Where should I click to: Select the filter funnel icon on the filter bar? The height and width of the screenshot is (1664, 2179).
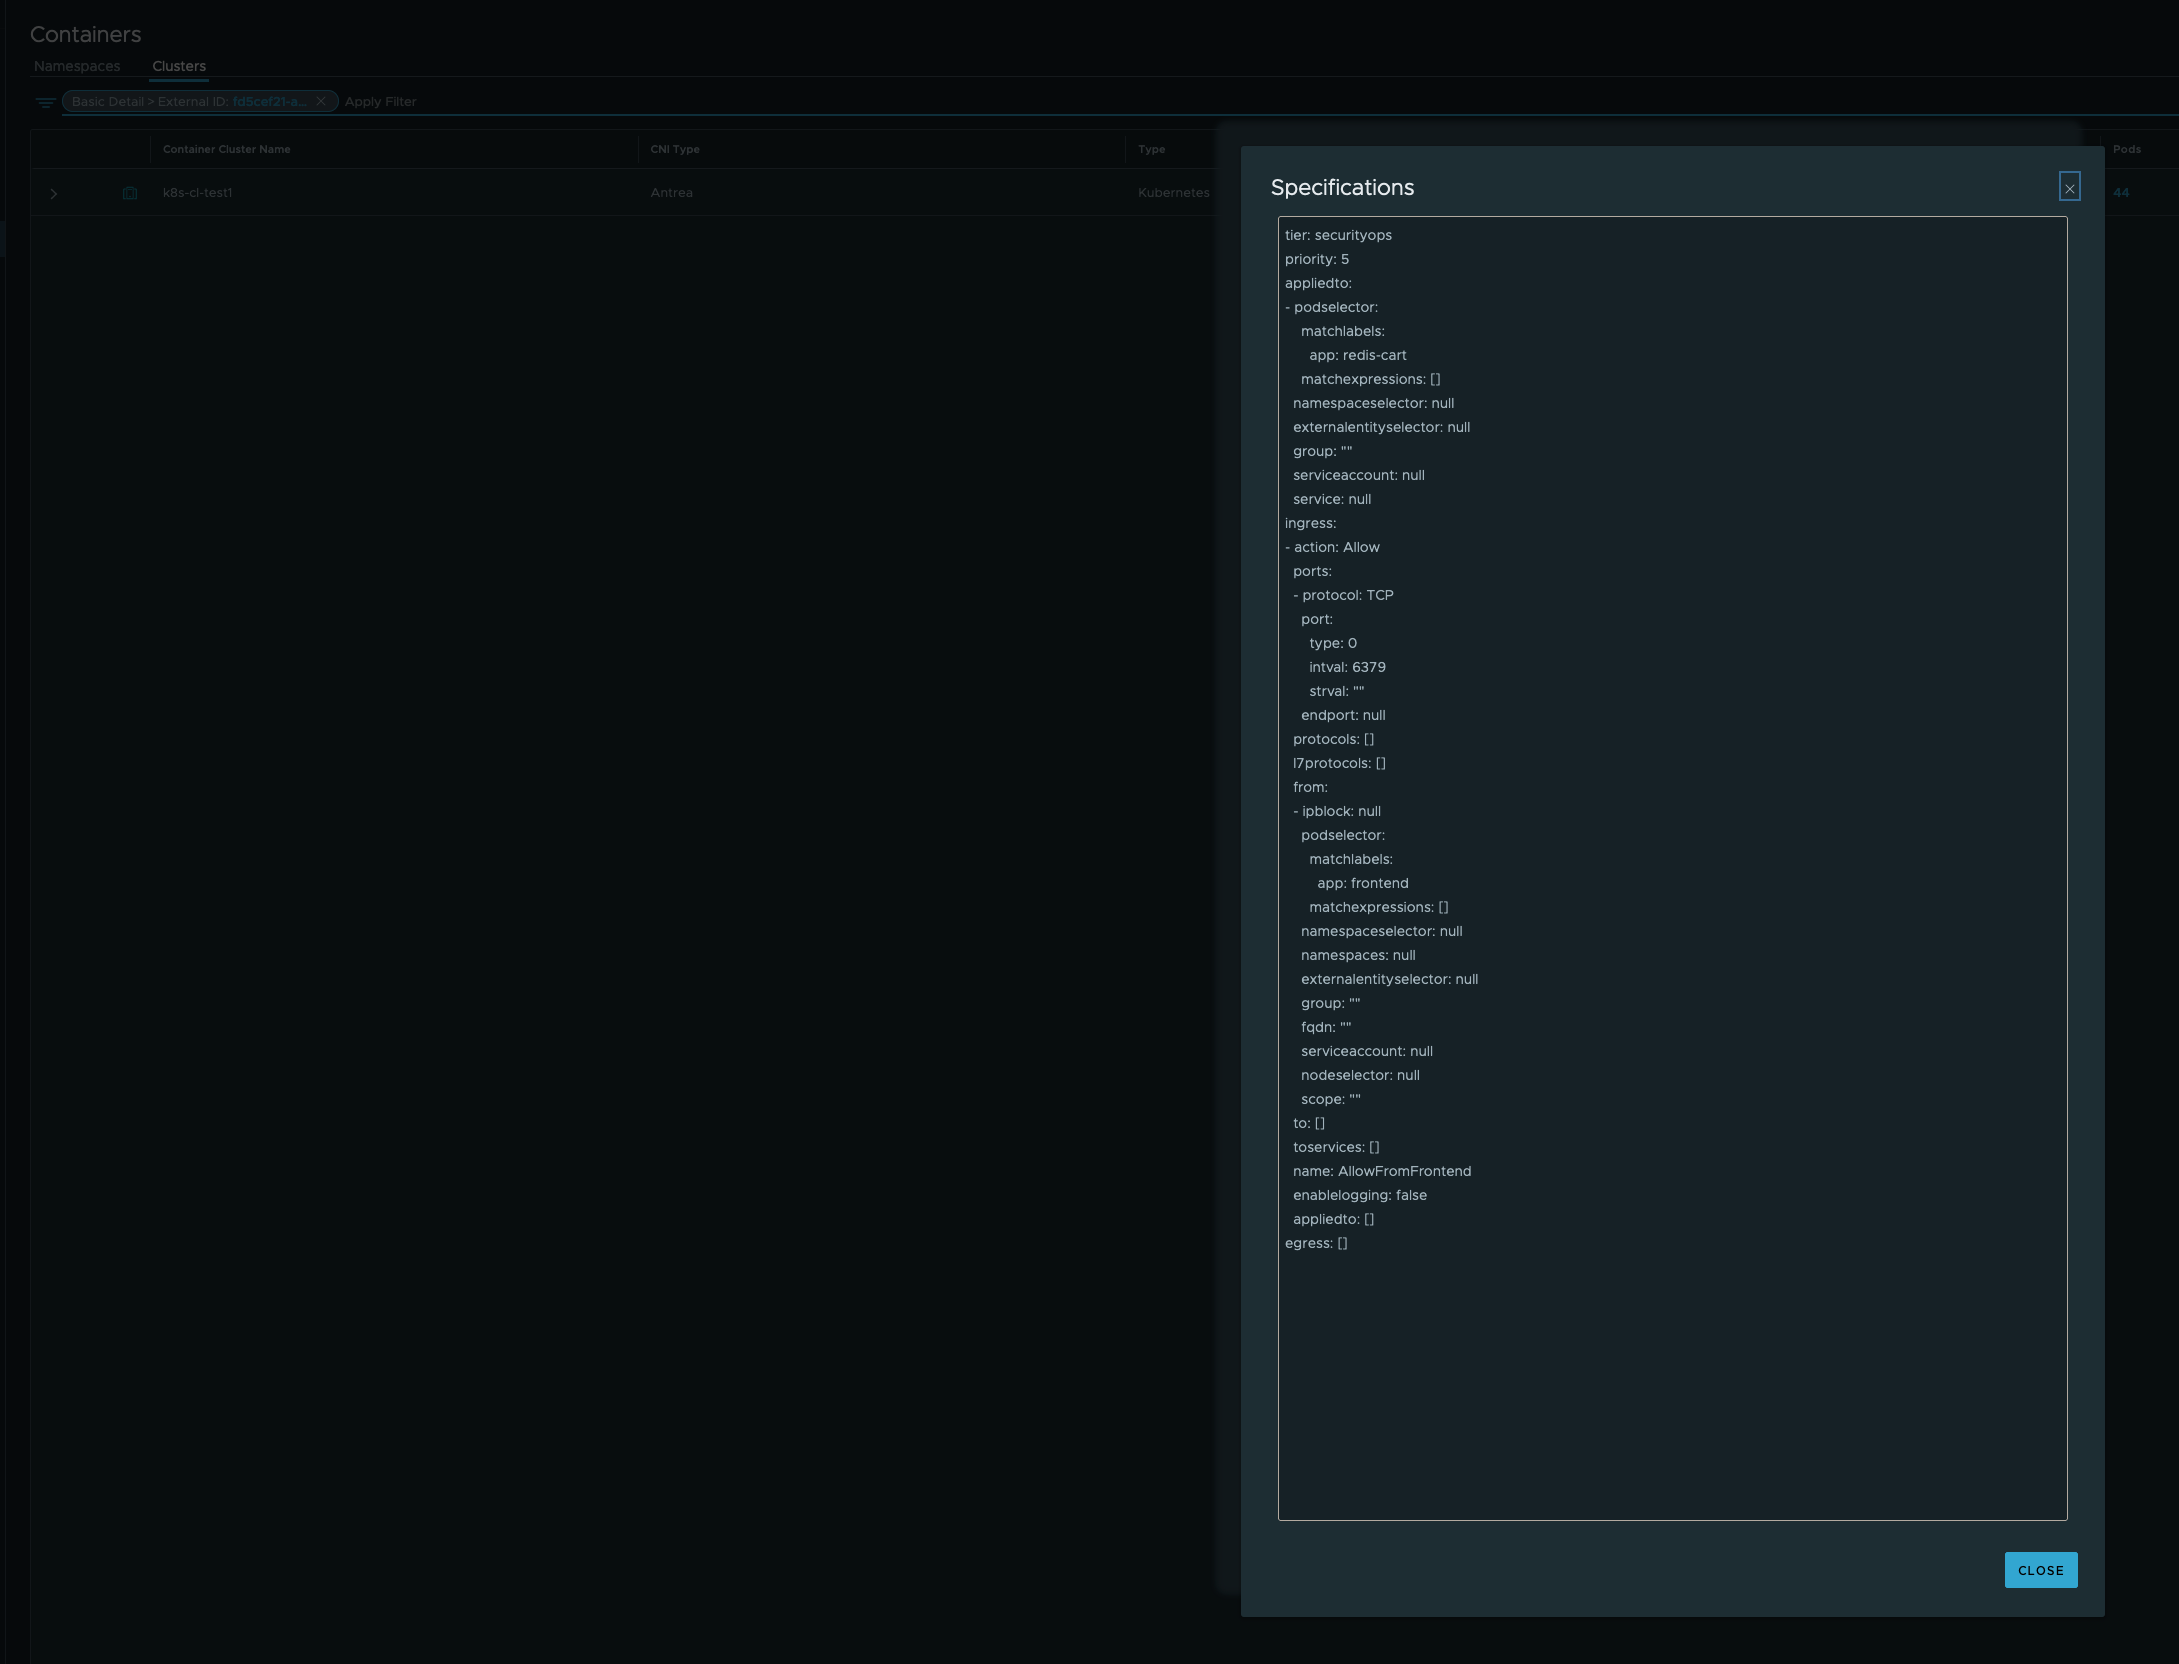point(46,101)
